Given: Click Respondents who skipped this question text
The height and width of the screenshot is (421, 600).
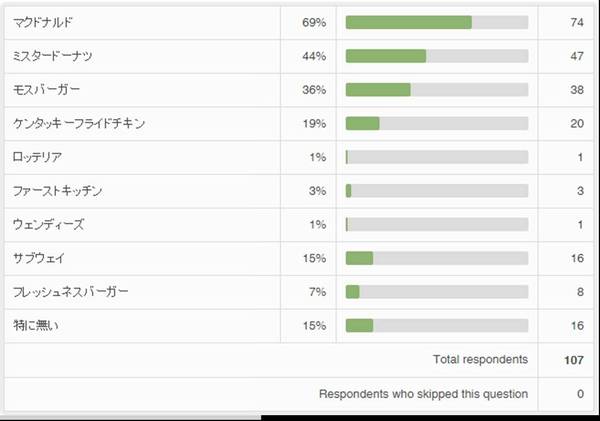Looking at the screenshot, I should pyautogui.click(x=423, y=394).
